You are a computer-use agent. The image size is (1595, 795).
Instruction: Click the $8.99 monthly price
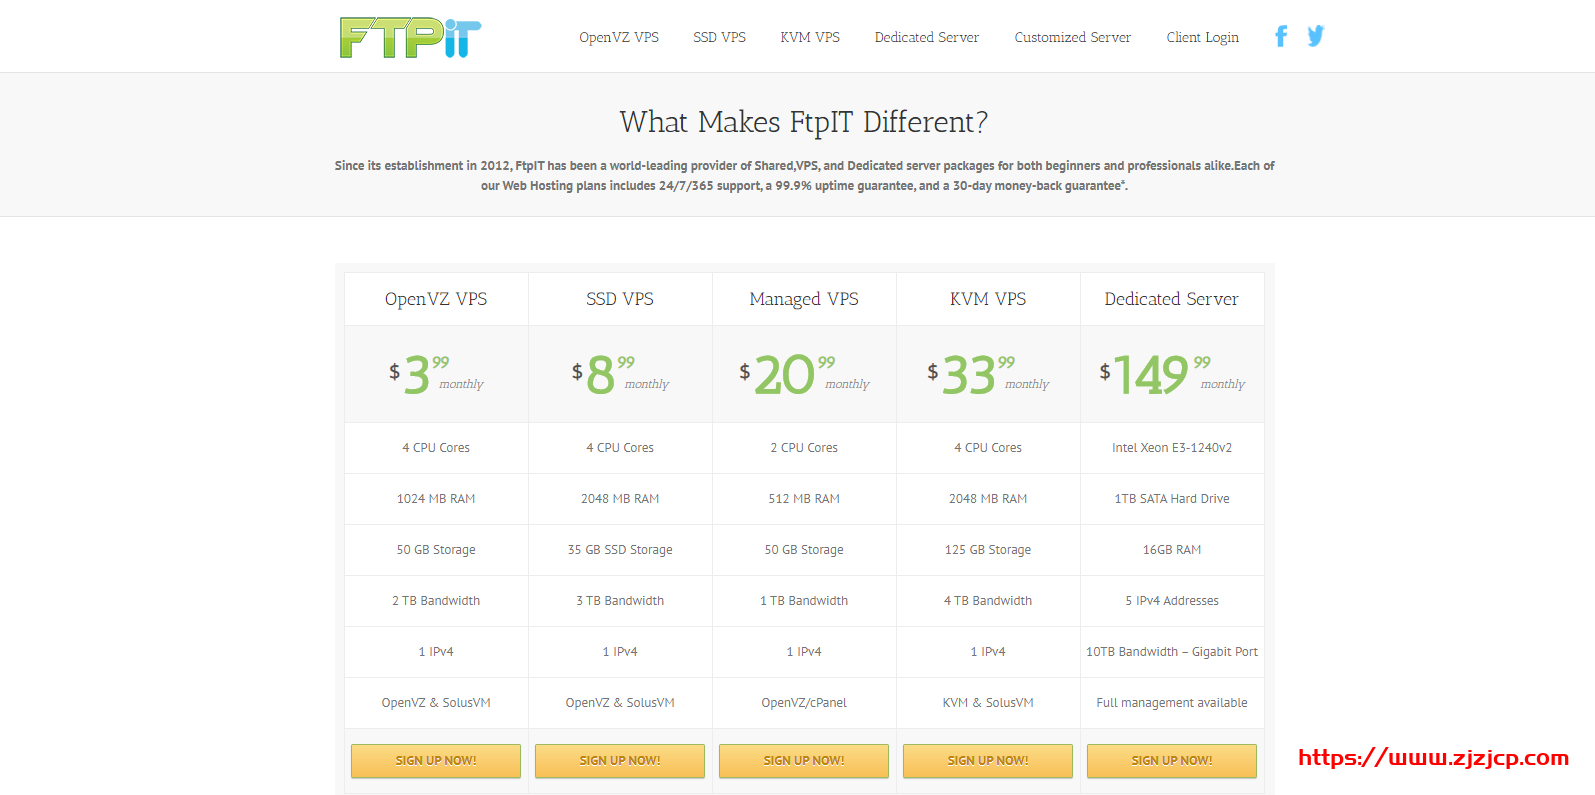(620, 374)
